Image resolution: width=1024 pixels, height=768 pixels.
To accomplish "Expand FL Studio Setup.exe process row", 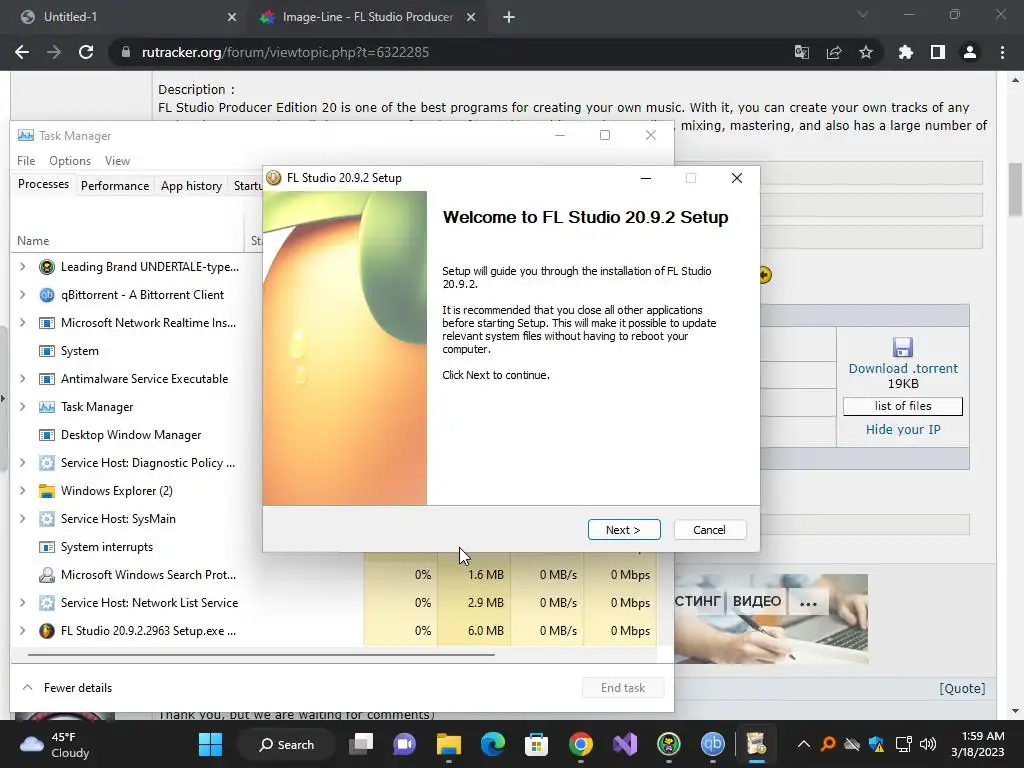I will point(23,631).
